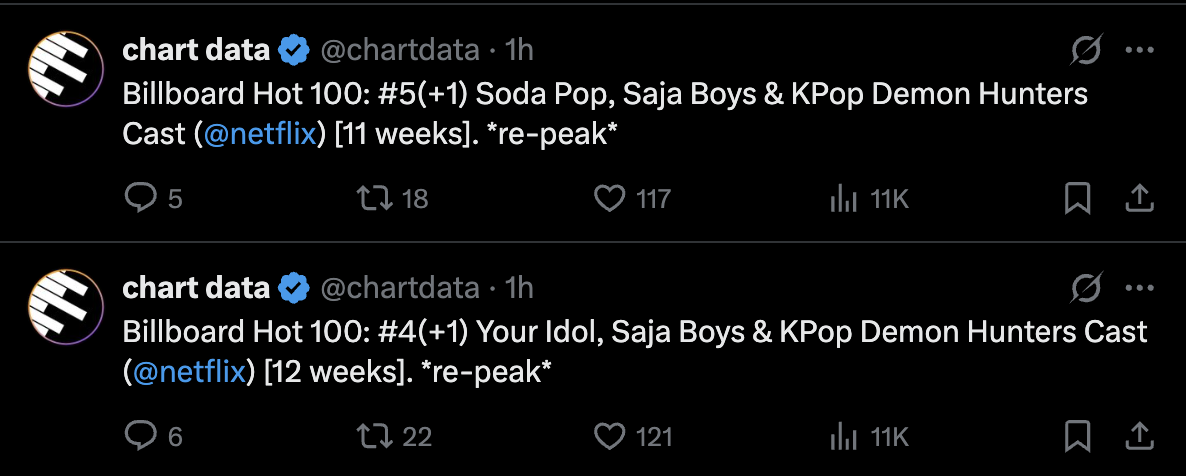This screenshot has height=476, width=1186.
Task: View analytics of the Your Idol tweet
Action: point(845,436)
